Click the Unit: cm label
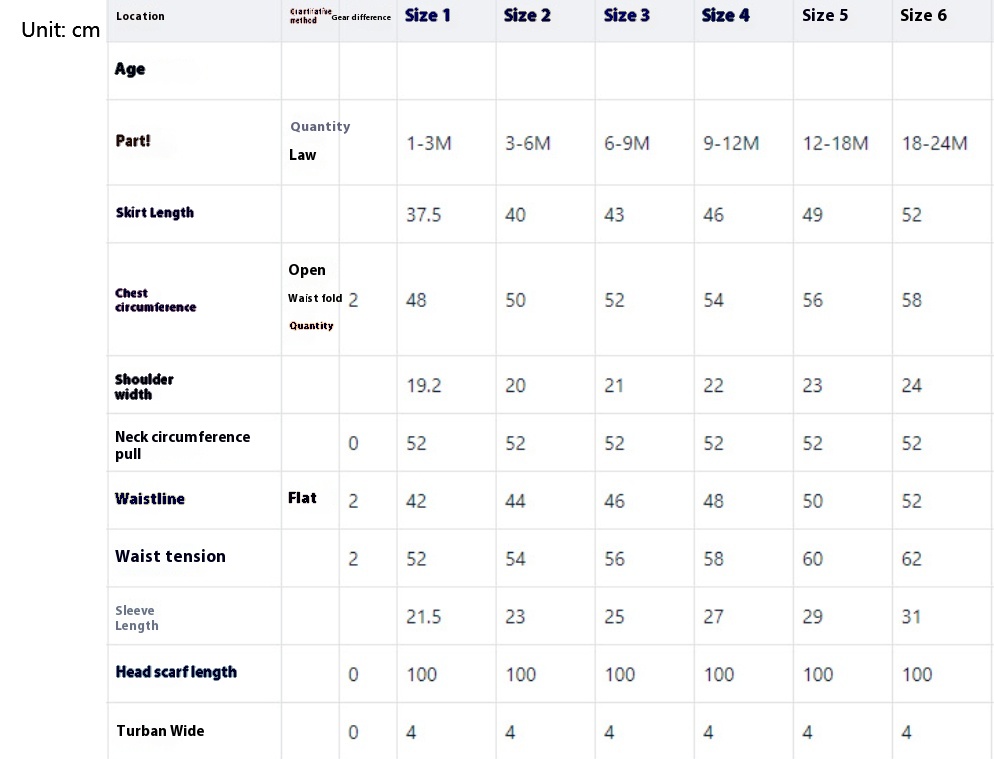 61,30
